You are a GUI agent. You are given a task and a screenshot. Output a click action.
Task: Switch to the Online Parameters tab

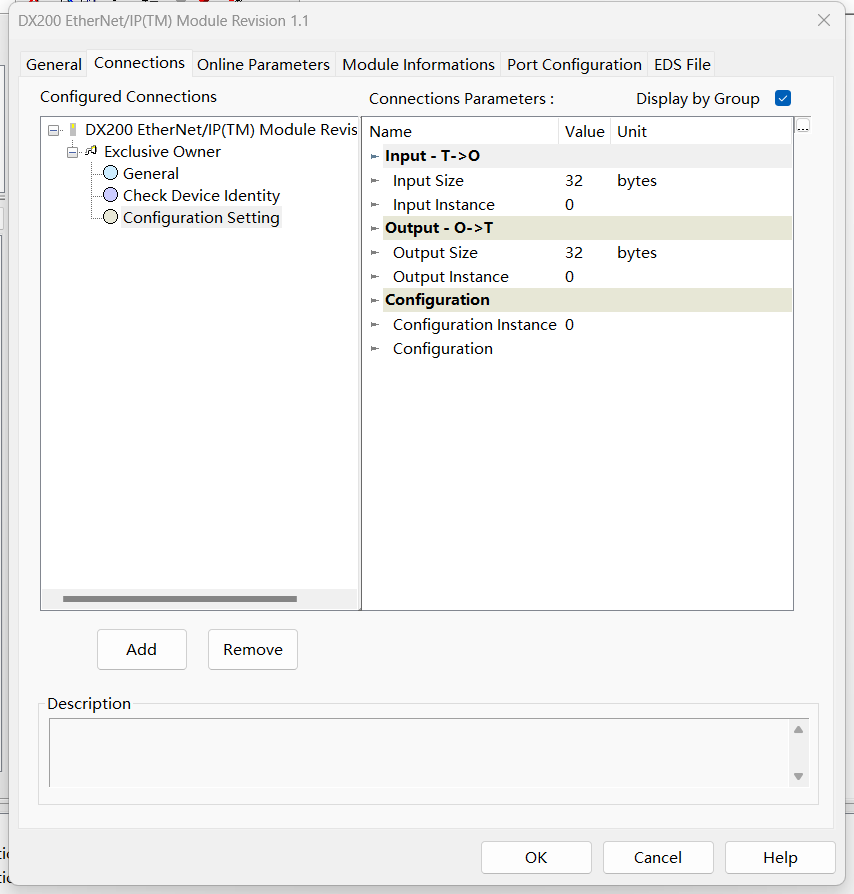(263, 65)
